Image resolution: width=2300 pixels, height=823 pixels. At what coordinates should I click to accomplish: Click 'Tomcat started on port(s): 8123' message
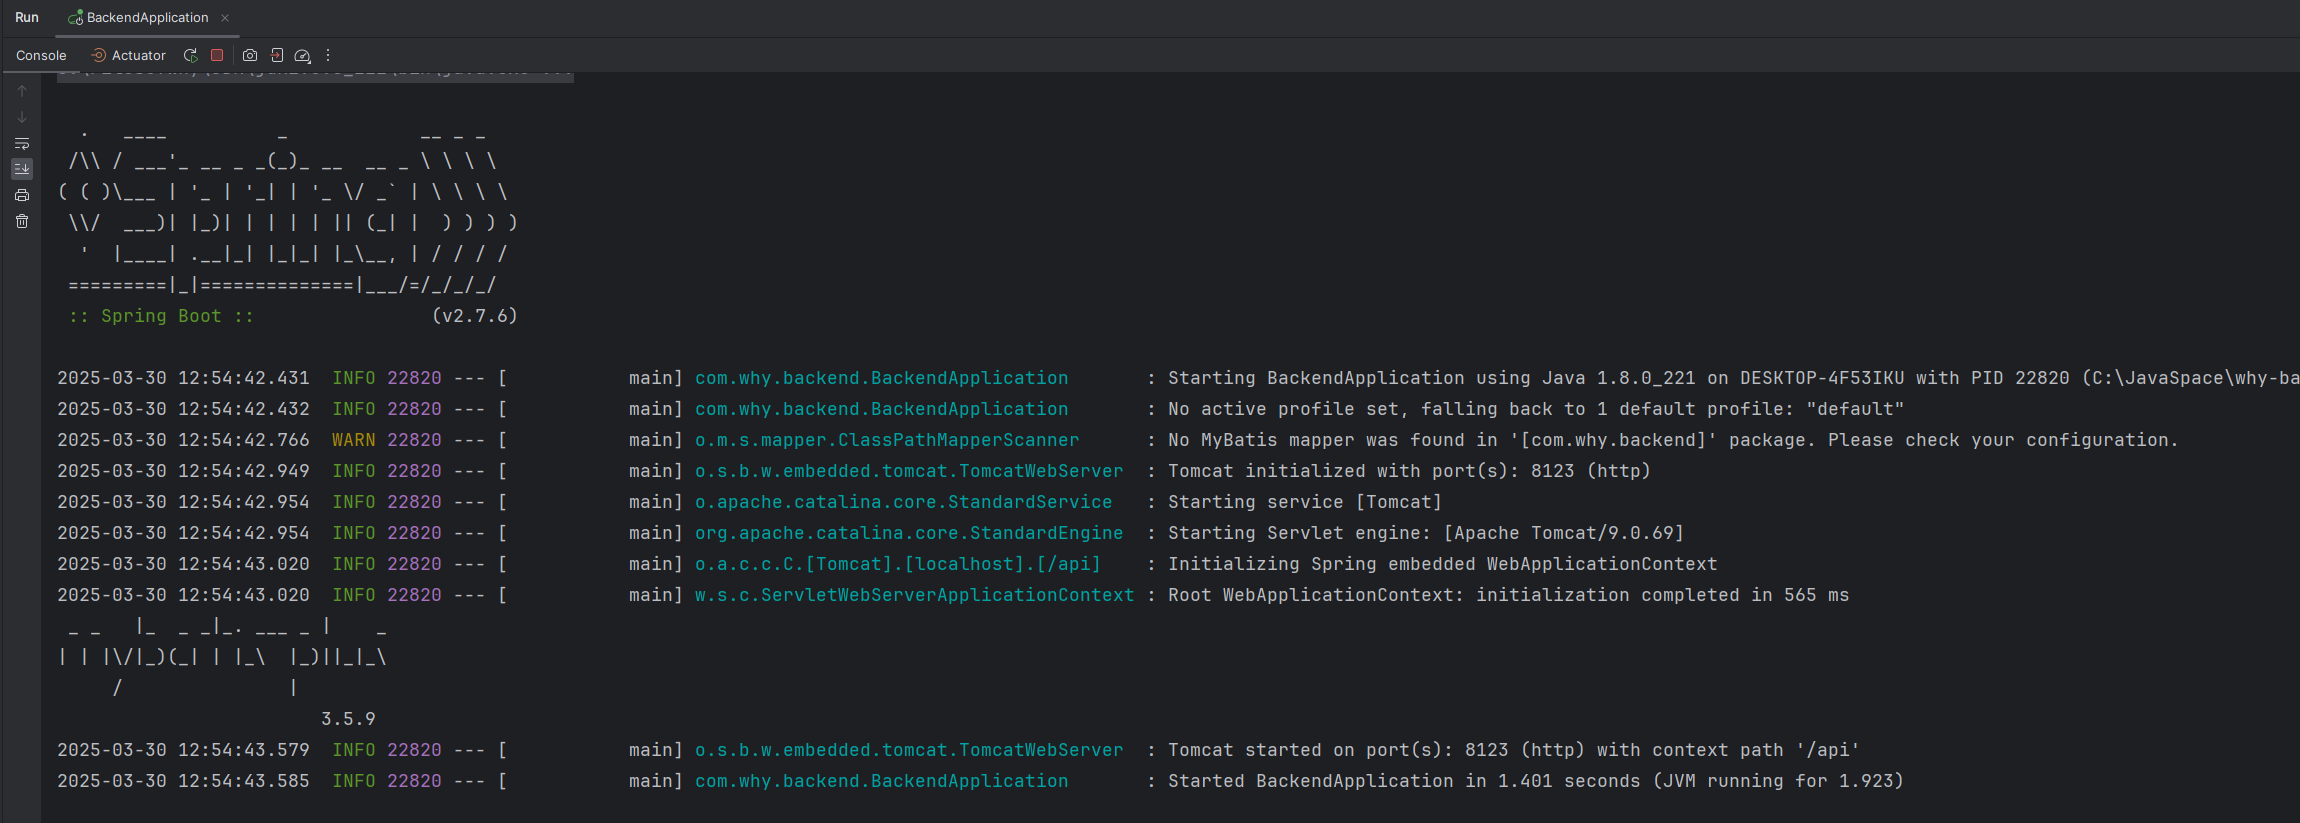1514,750
